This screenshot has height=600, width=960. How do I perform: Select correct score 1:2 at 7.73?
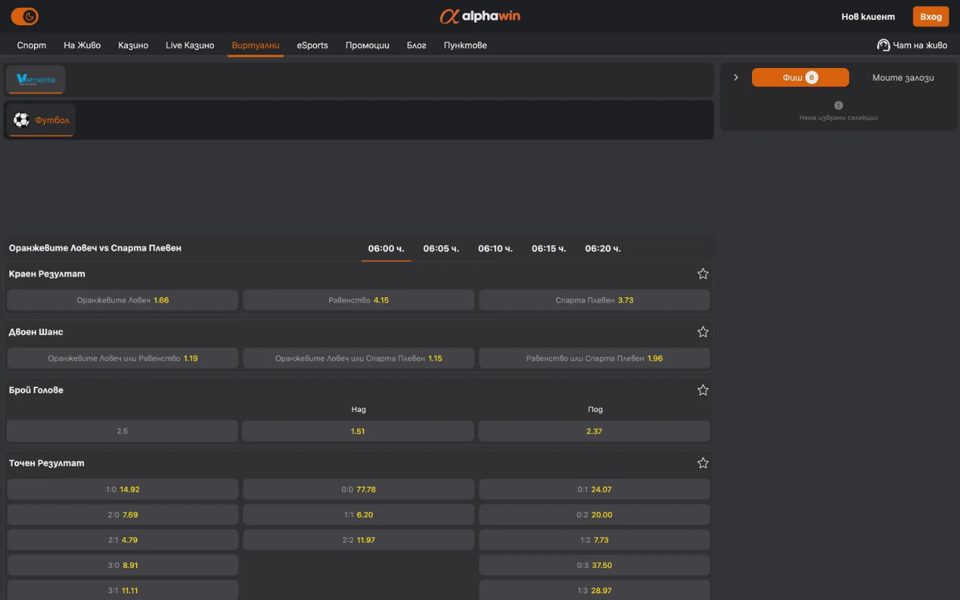coord(594,540)
